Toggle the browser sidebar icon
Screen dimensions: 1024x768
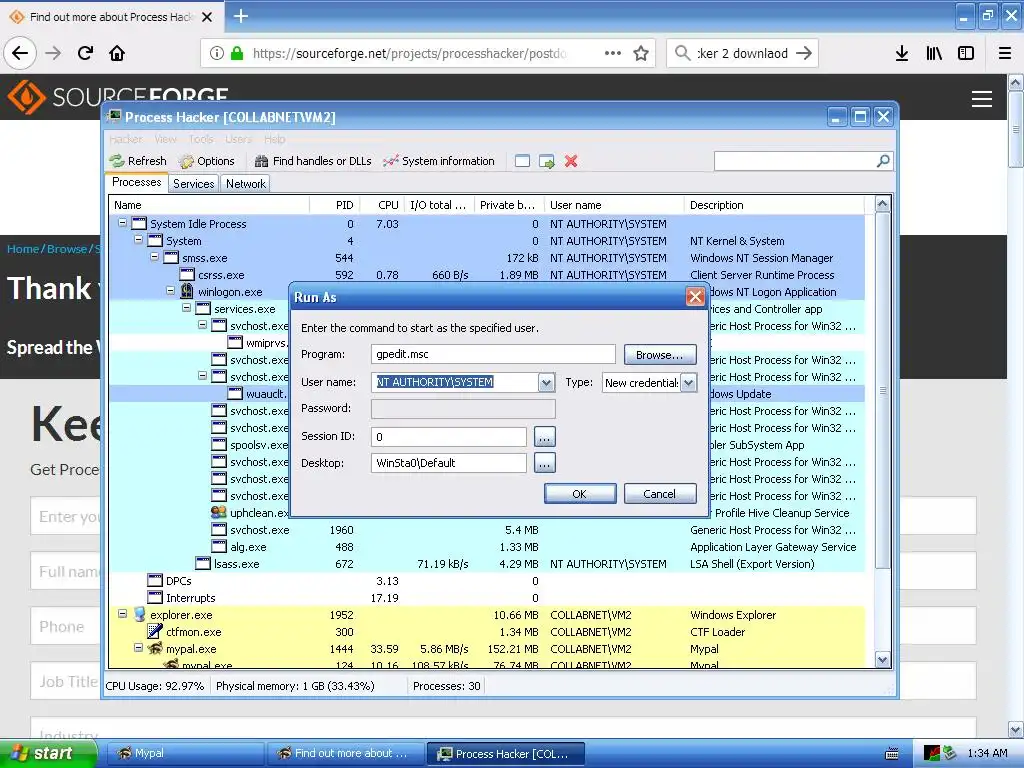click(966, 53)
